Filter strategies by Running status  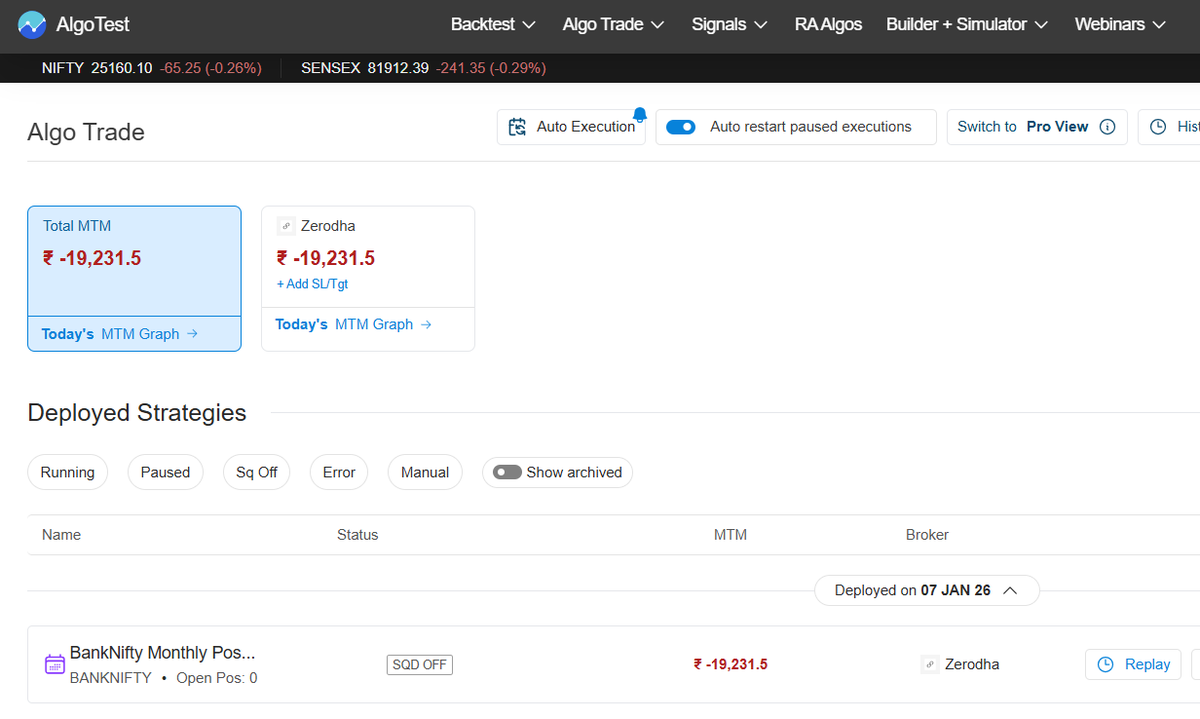click(68, 472)
